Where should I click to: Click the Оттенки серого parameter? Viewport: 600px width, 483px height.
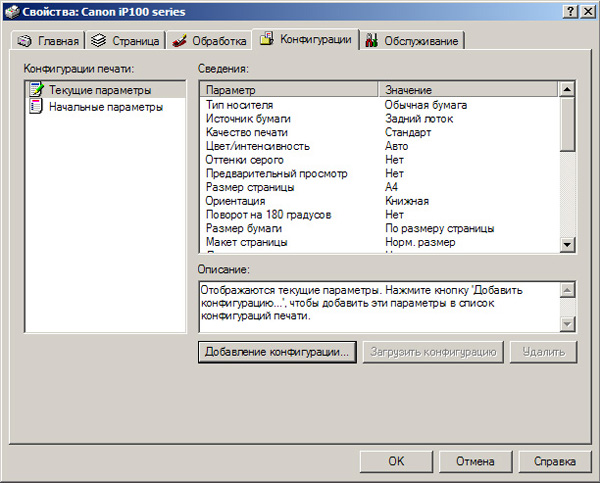click(x=245, y=160)
